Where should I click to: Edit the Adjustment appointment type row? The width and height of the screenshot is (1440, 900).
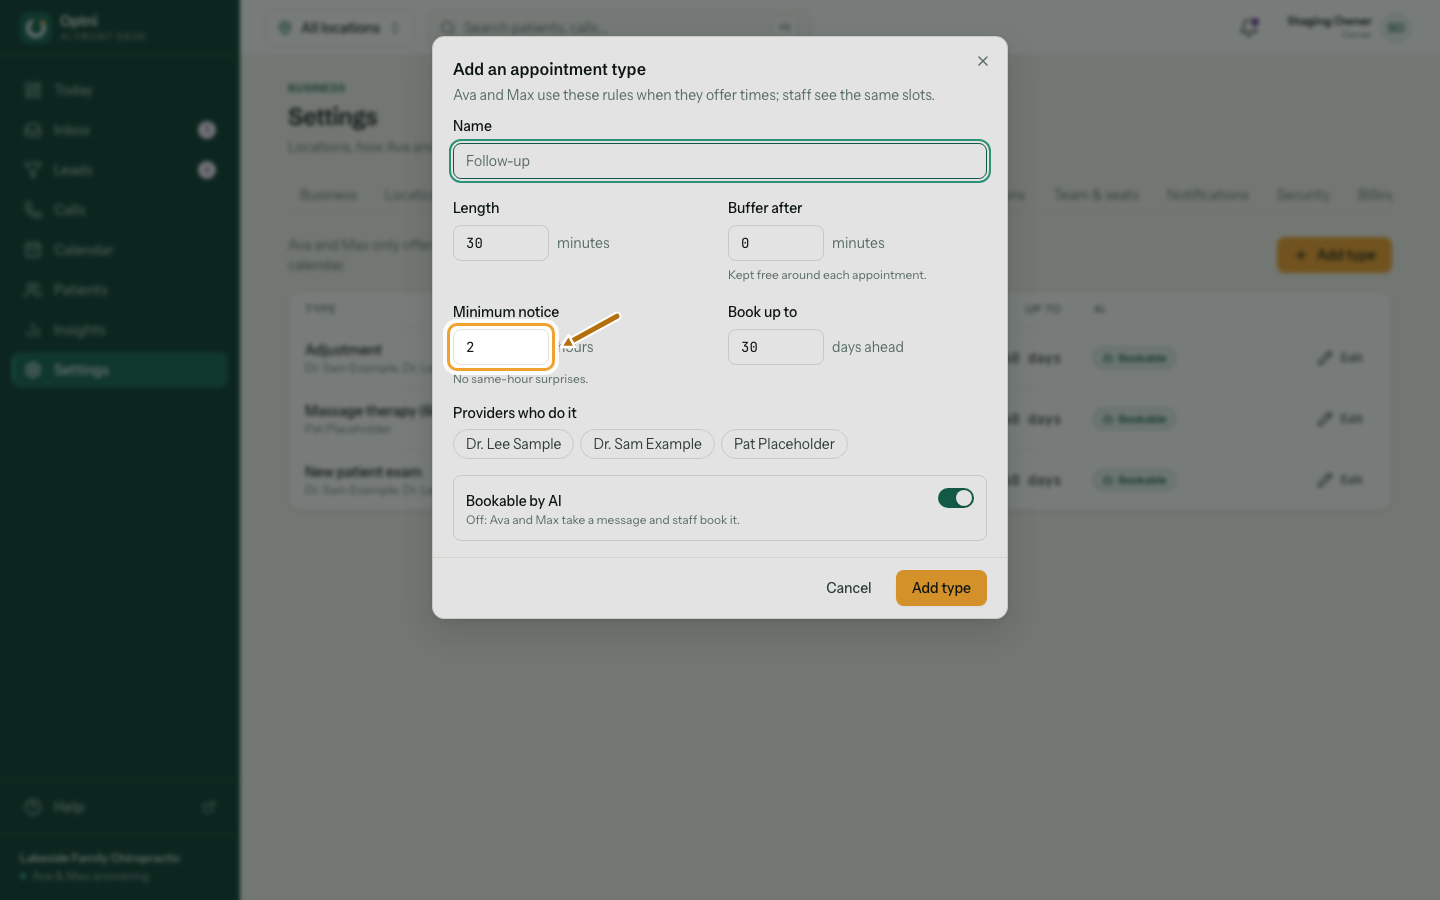(x=1340, y=358)
